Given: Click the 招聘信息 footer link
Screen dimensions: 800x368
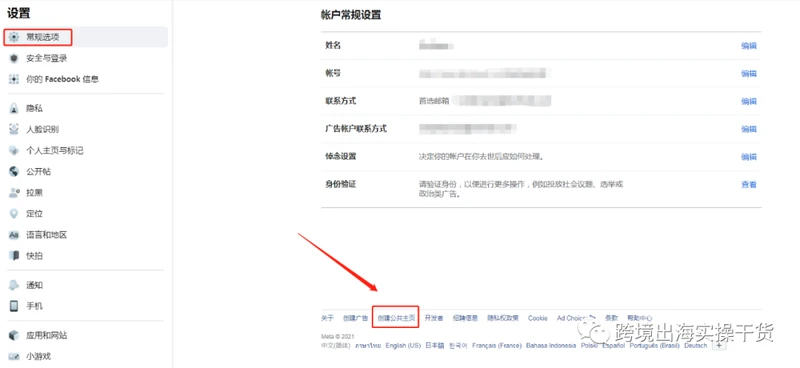Looking at the screenshot, I should pyautogui.click(x=465, y=318).
